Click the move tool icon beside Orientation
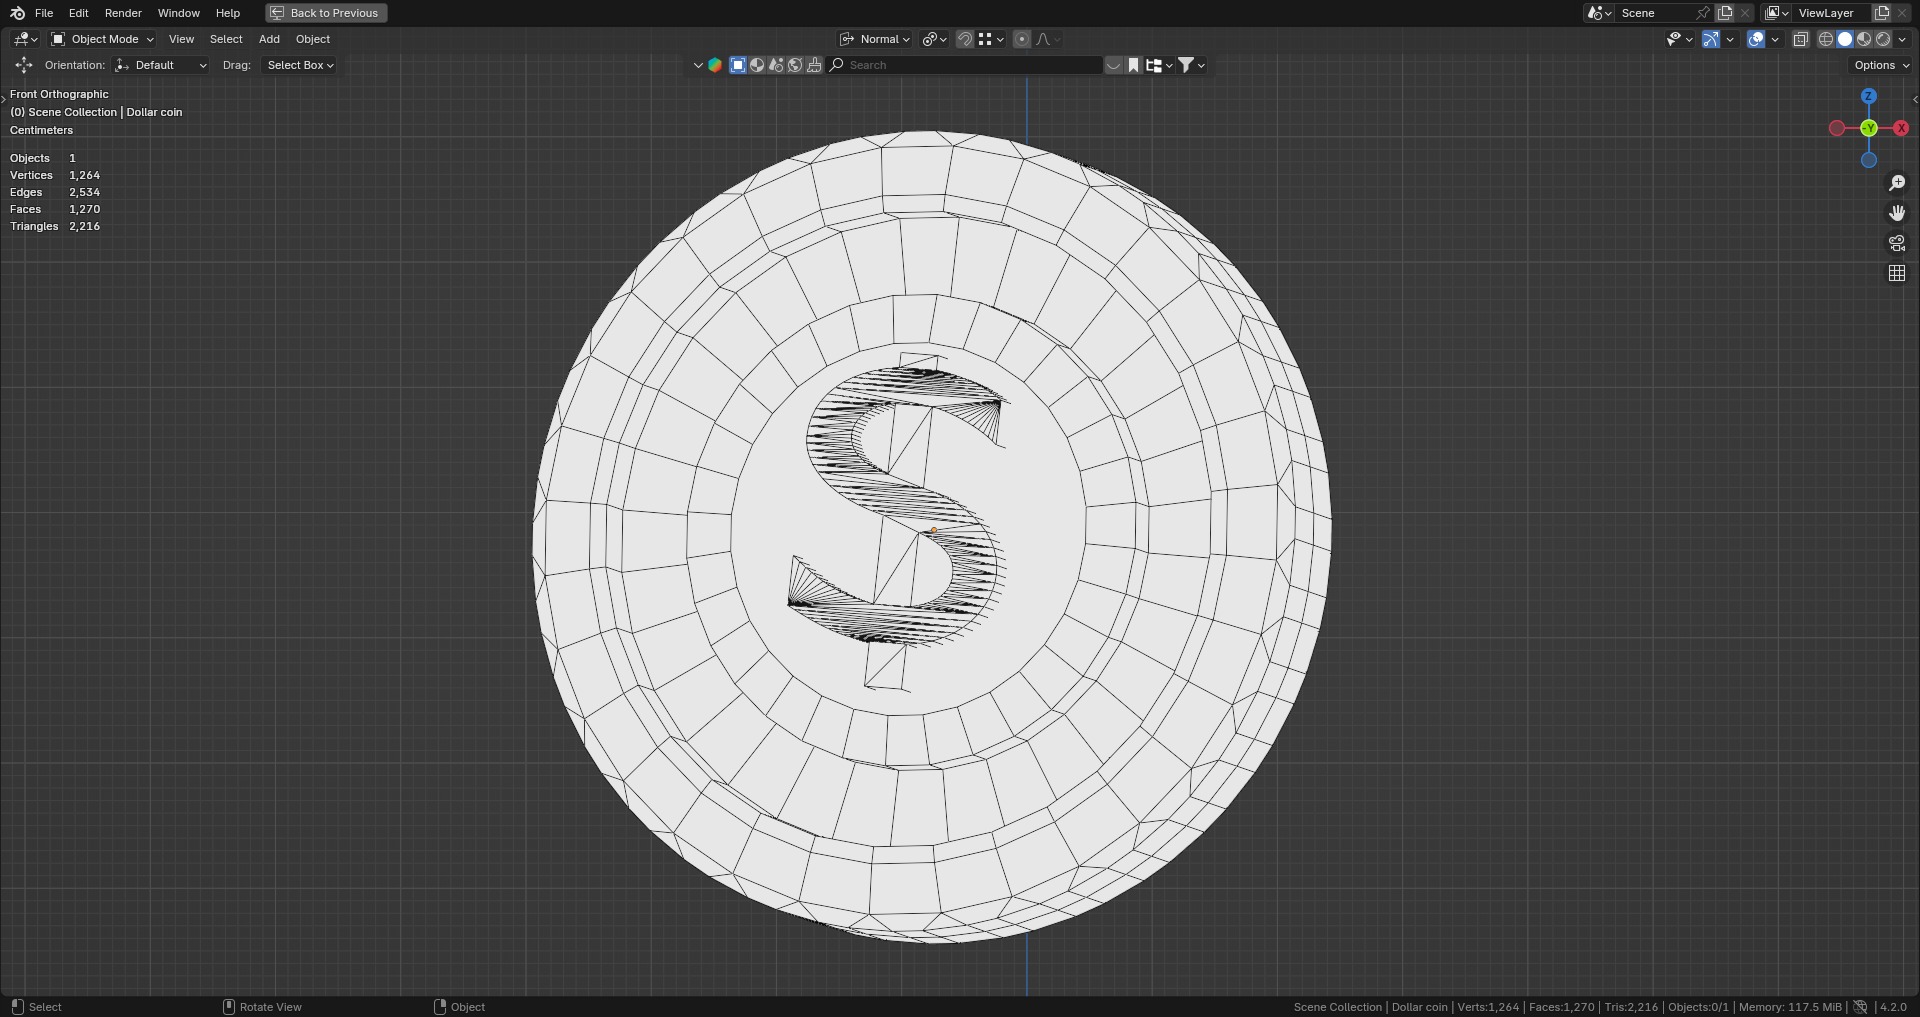Viewport: 1920px width, 1017px height. [23, 65]
